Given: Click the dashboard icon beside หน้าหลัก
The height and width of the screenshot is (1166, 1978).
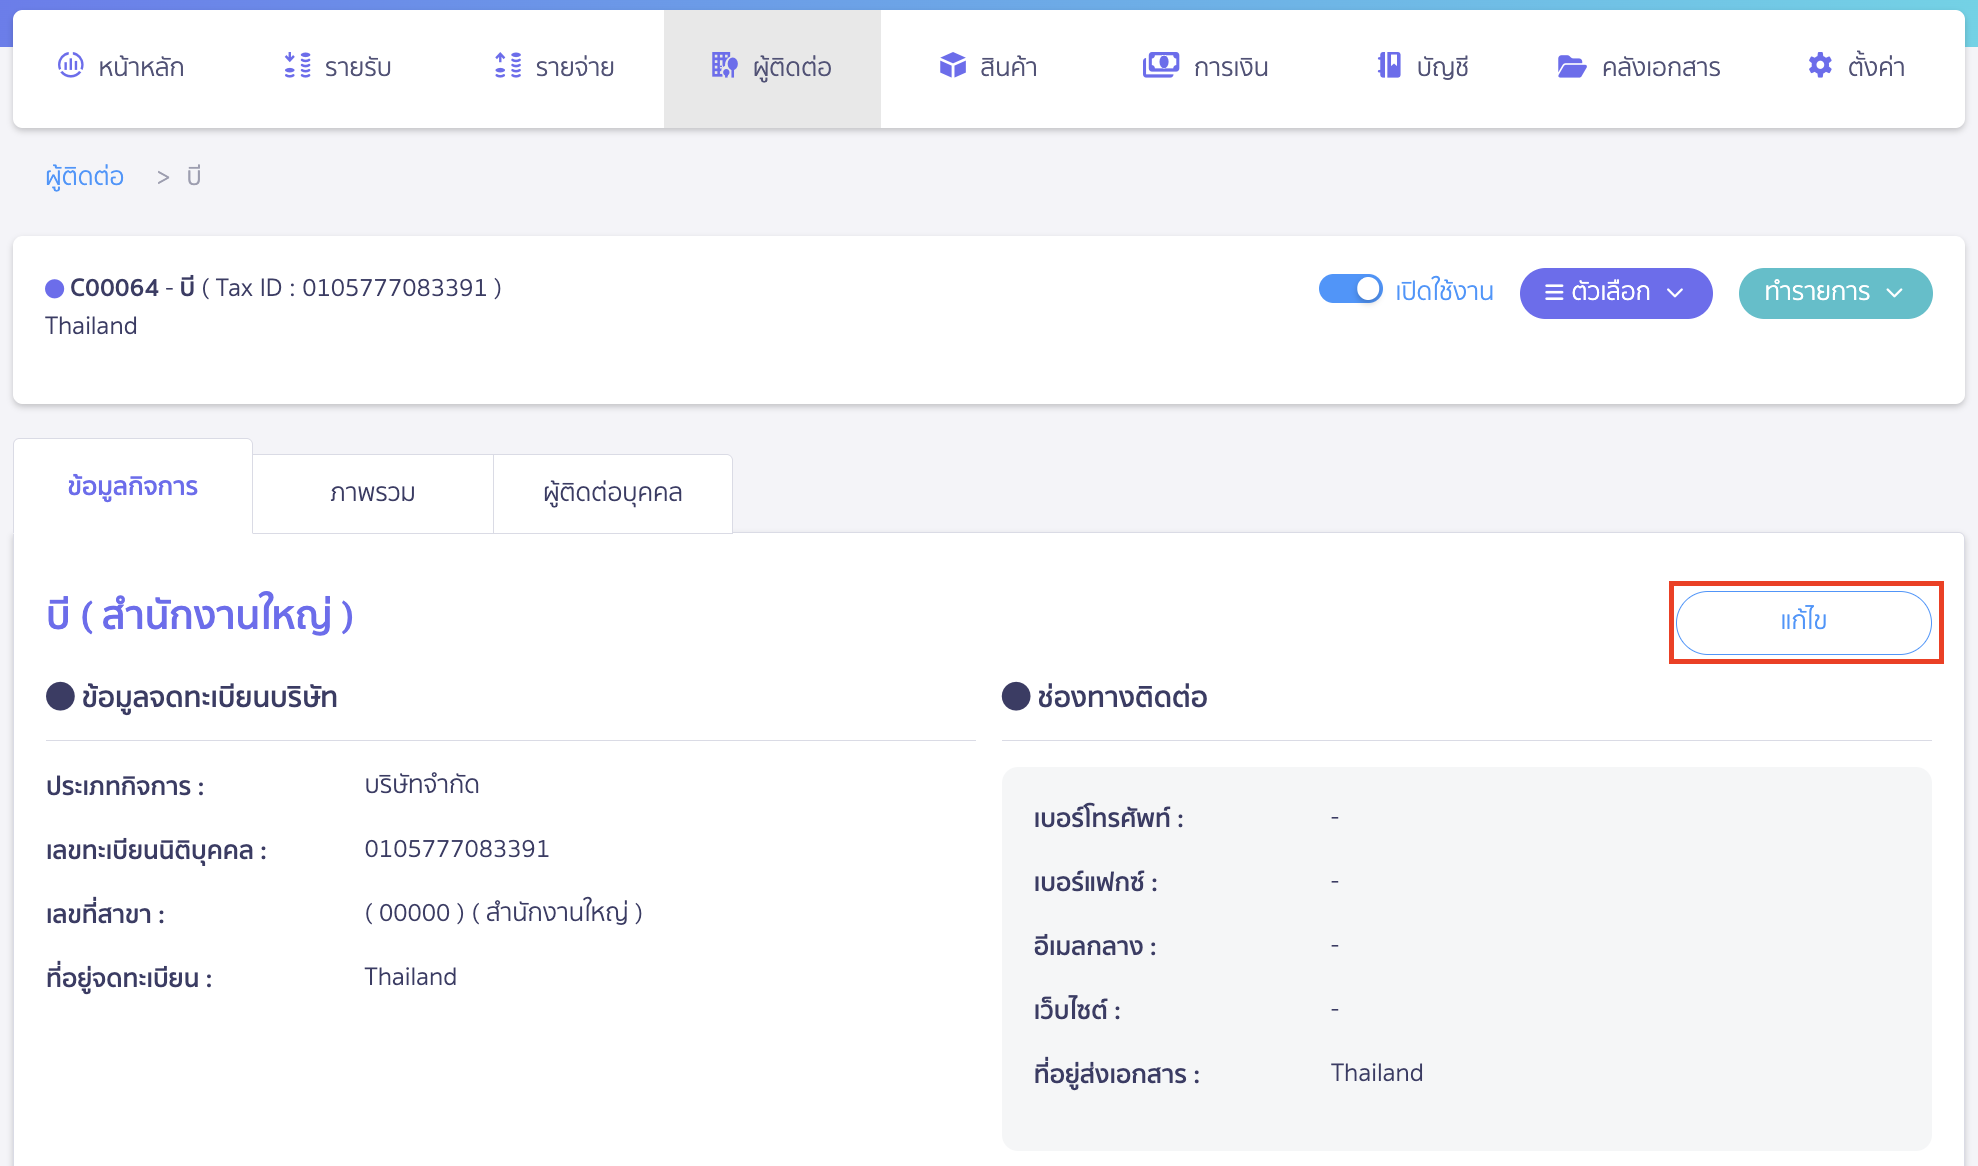Looking at the screenshot, I should click(70, 66).
